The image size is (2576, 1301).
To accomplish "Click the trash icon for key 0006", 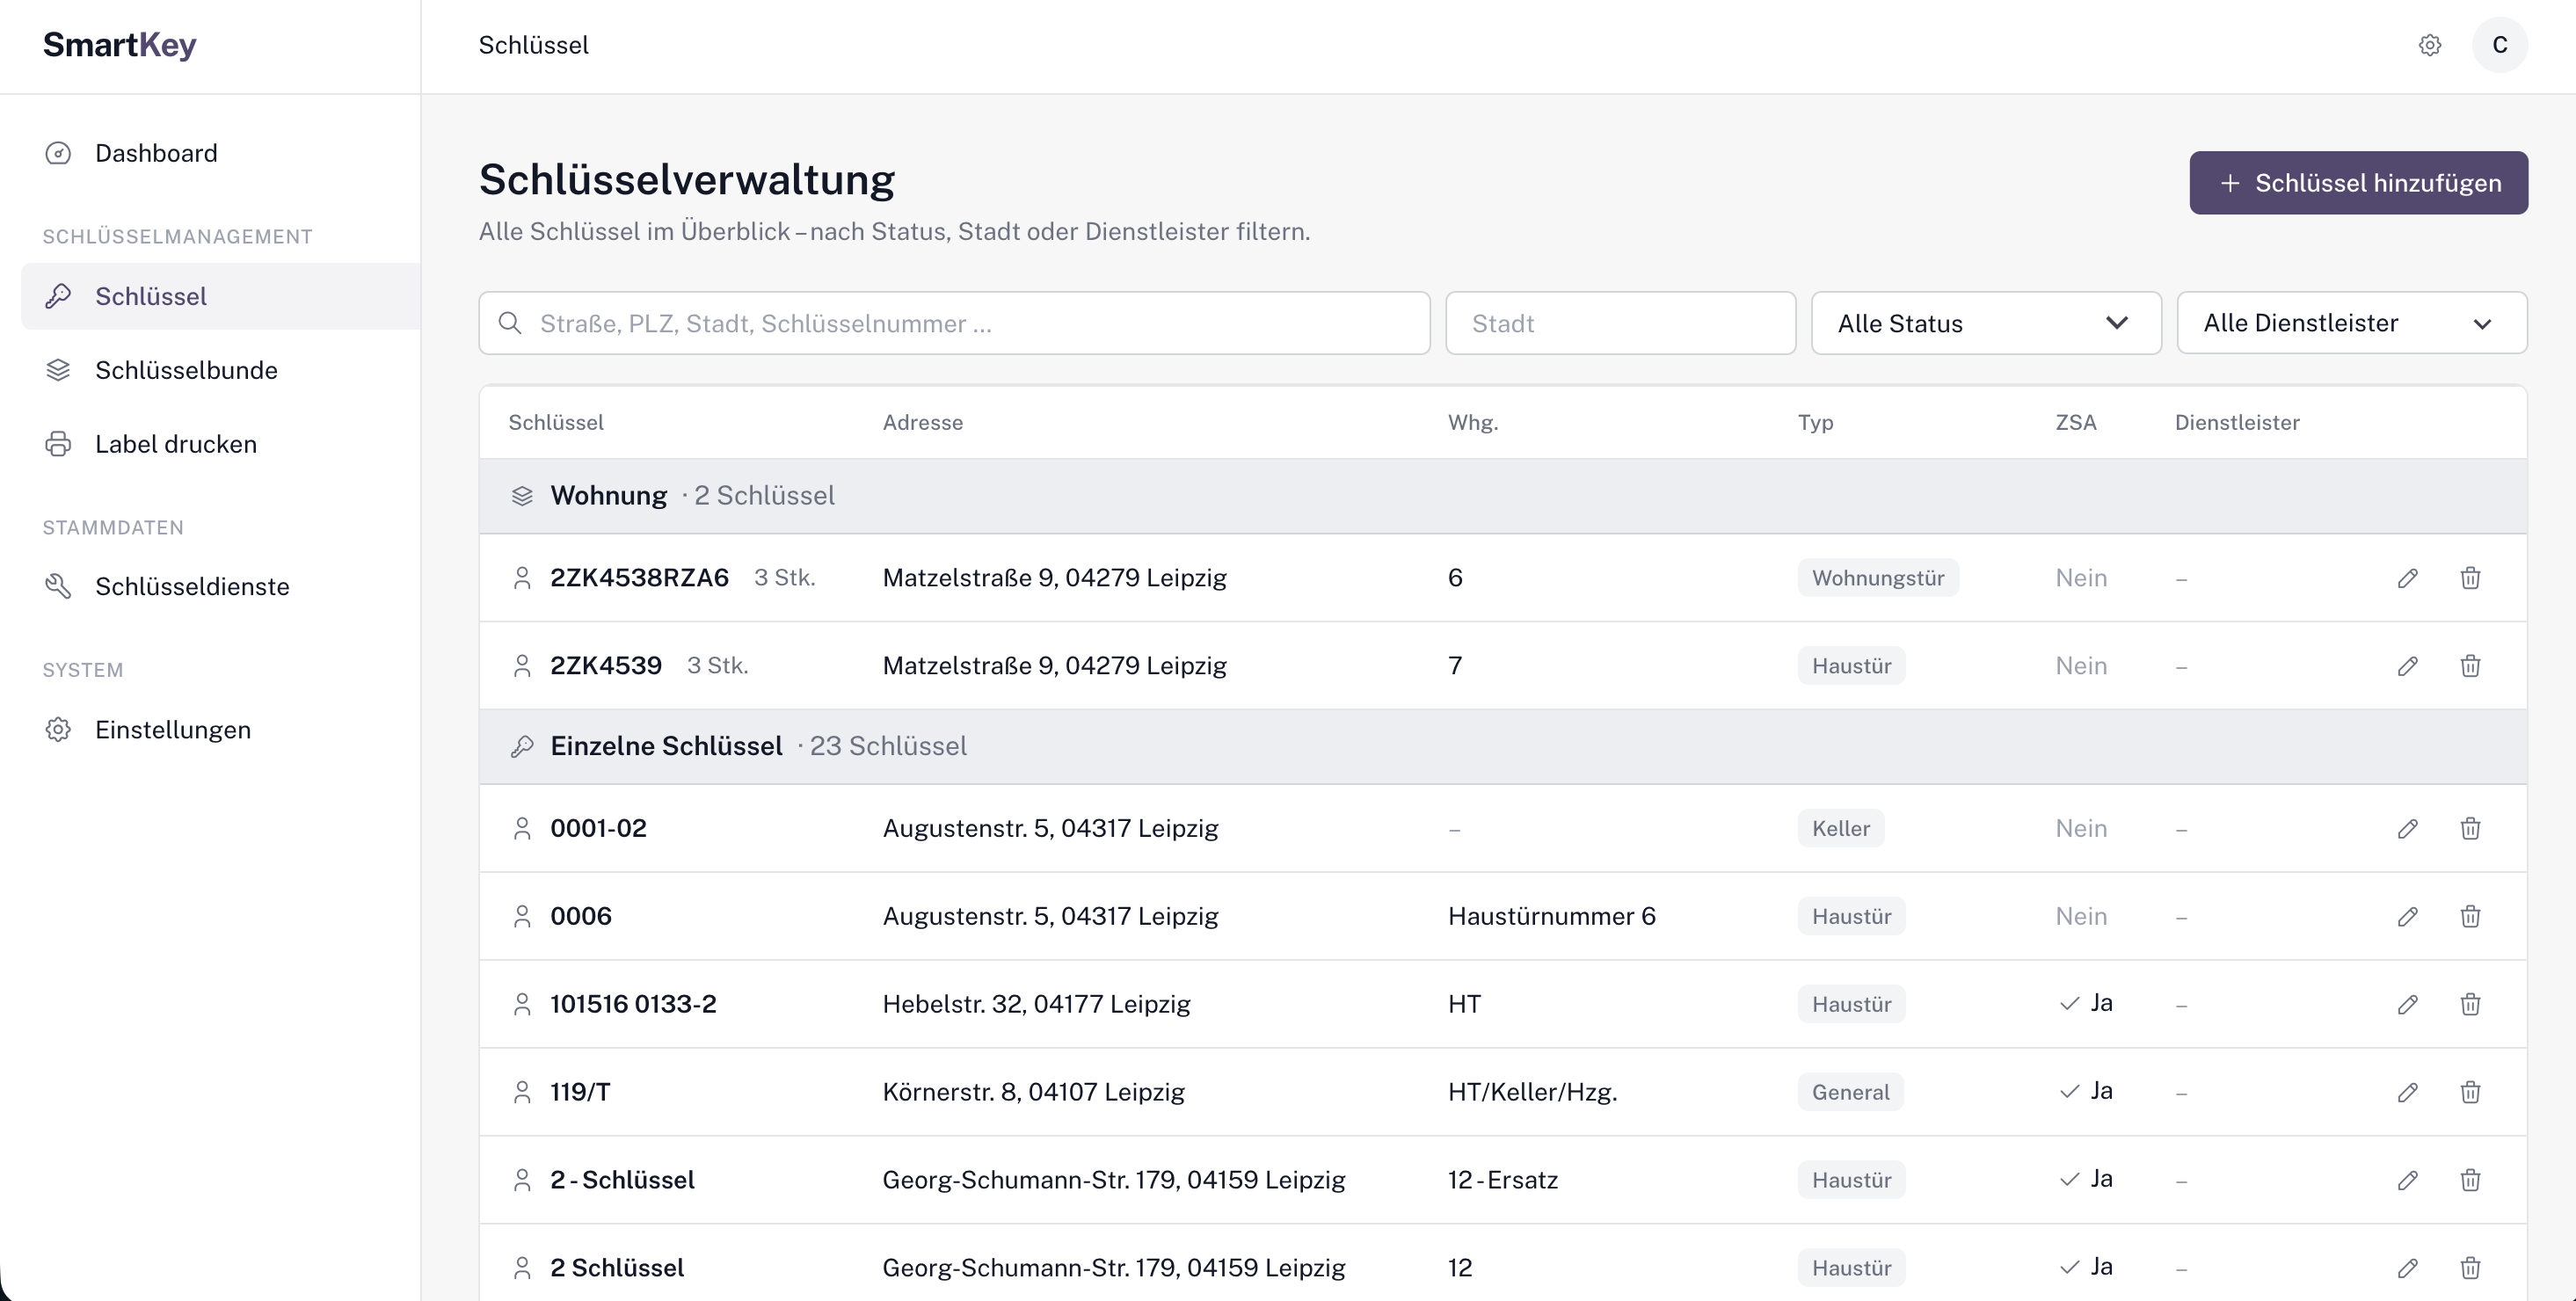I will (x=2469, y=916).
